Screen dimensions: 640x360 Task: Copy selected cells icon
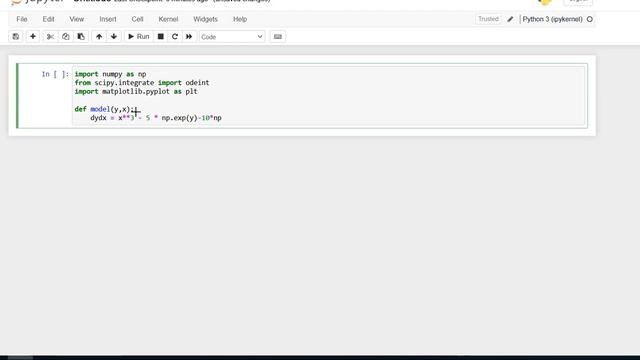point(65,37)
